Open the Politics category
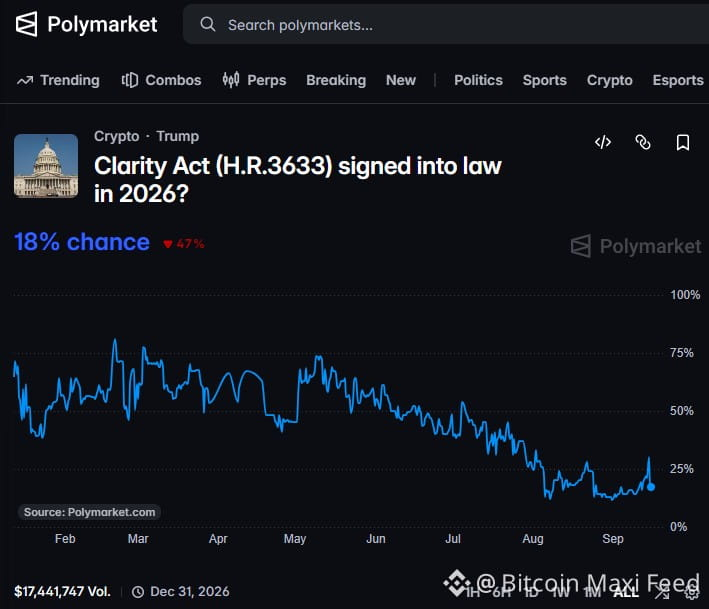 [478, 80]
